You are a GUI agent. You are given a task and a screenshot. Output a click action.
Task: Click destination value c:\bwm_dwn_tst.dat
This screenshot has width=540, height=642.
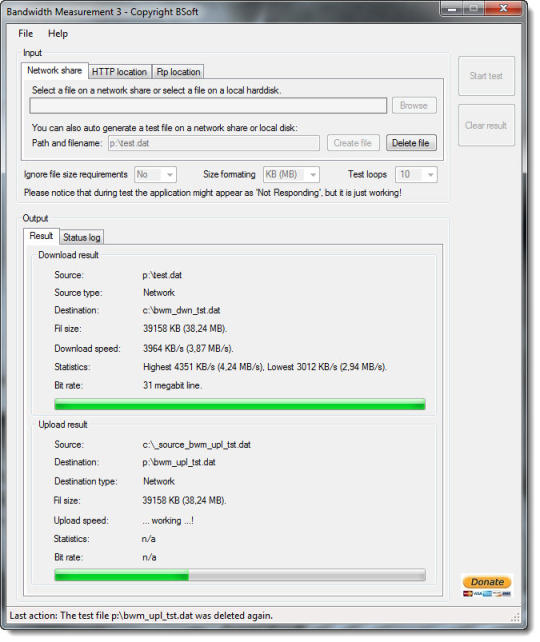tap(181, 310)
